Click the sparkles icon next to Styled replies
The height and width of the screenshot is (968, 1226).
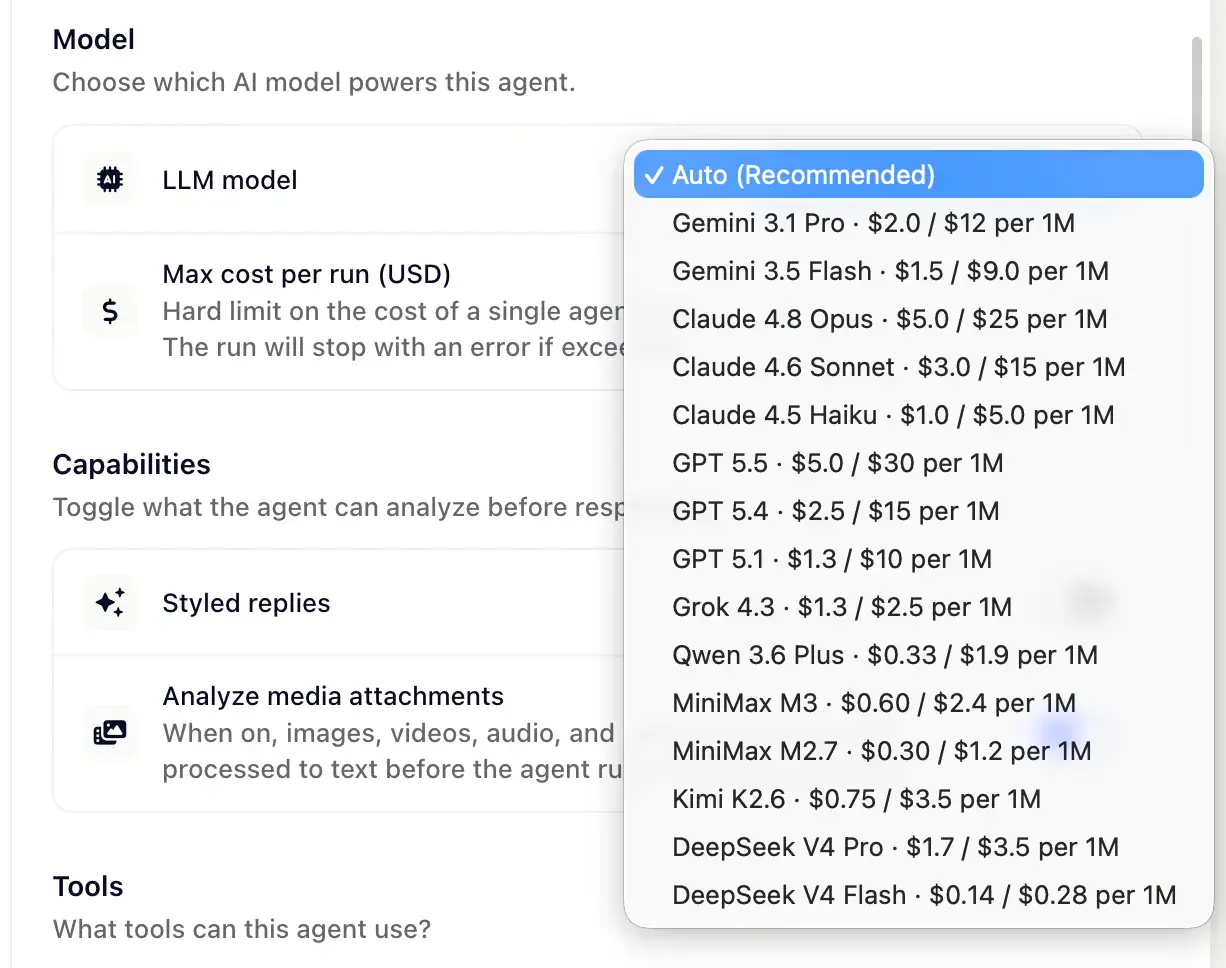(109, 602)
